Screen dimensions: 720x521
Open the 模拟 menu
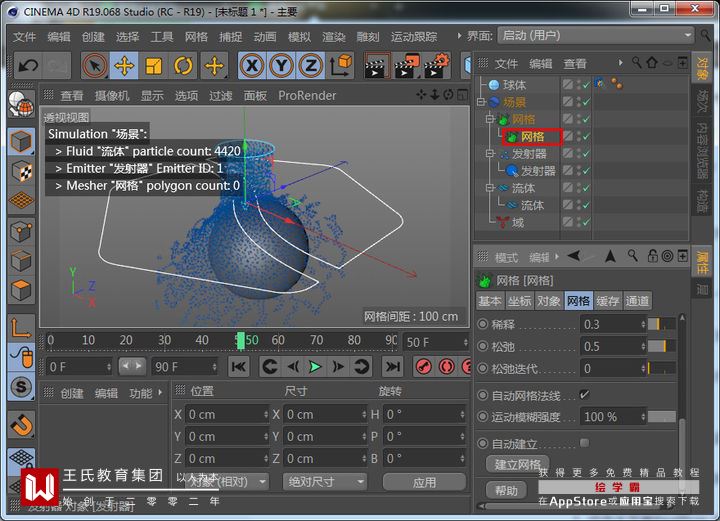[x=299, y=36]
